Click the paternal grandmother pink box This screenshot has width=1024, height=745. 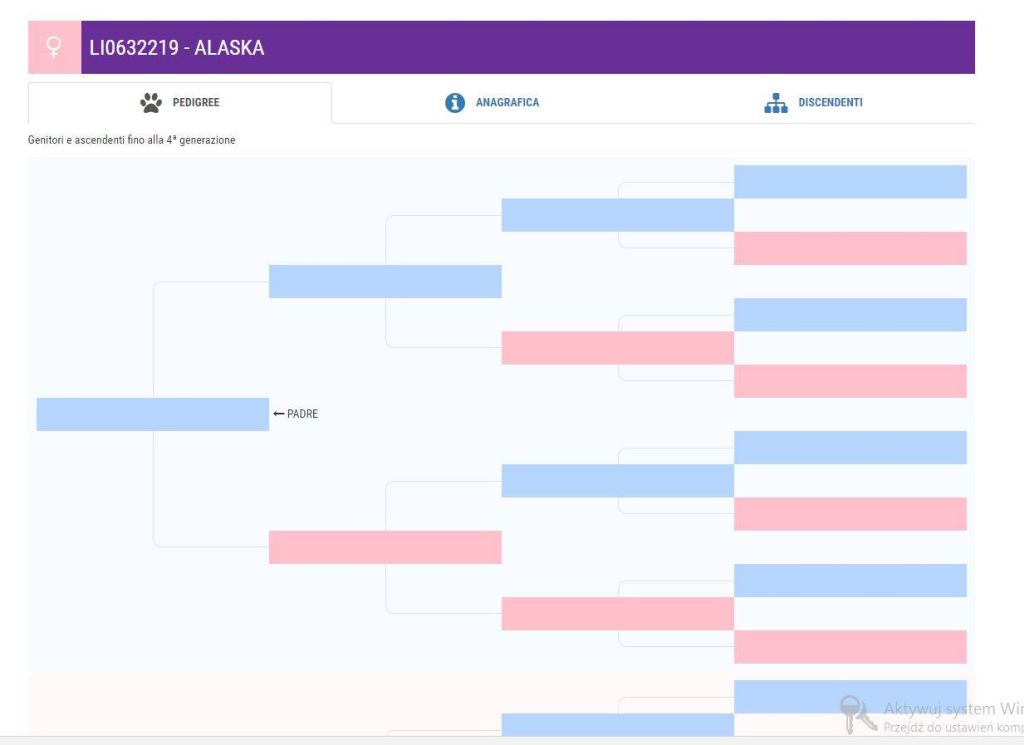[385, 547]
